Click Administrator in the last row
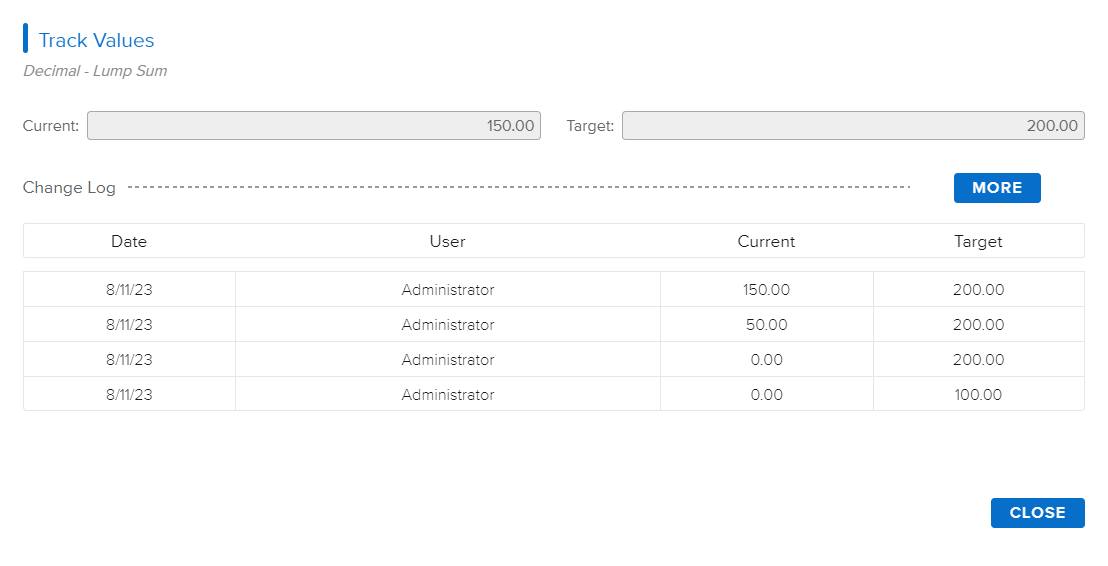1108x566 pixels. click(448, 395)
